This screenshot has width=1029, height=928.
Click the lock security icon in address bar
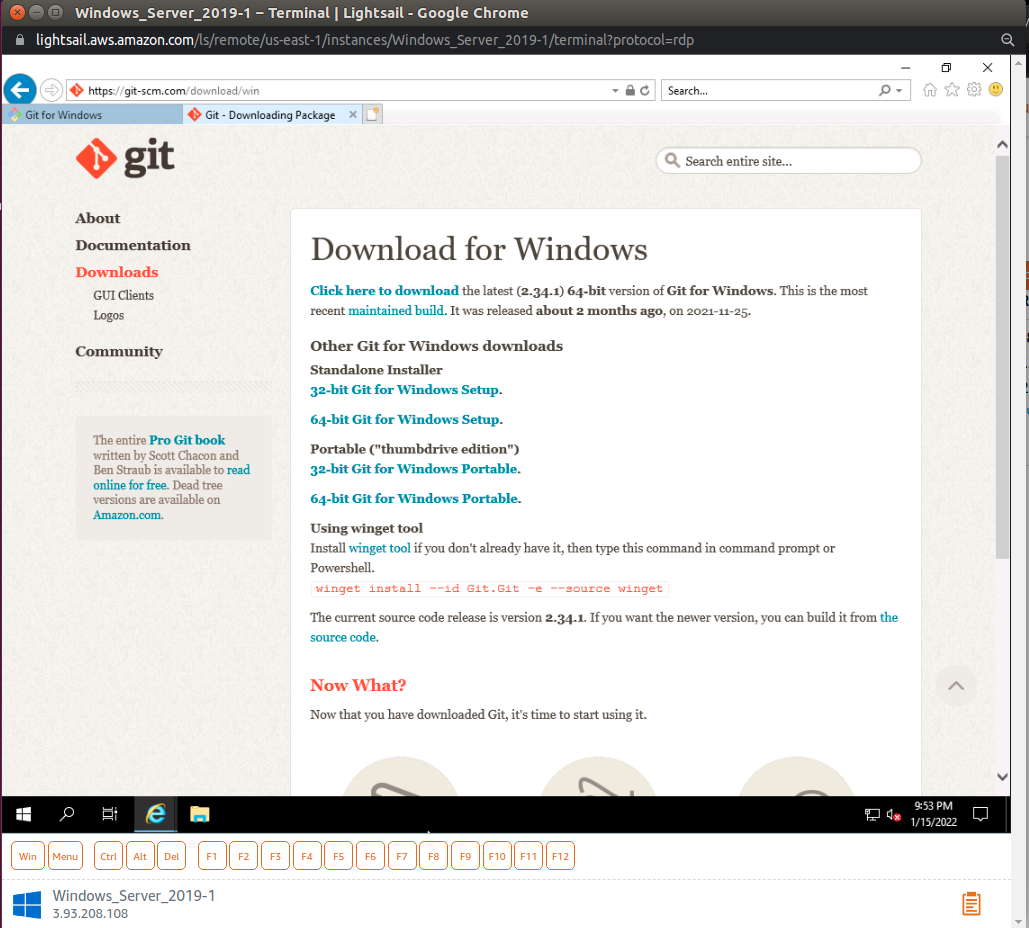pos(630,91)
